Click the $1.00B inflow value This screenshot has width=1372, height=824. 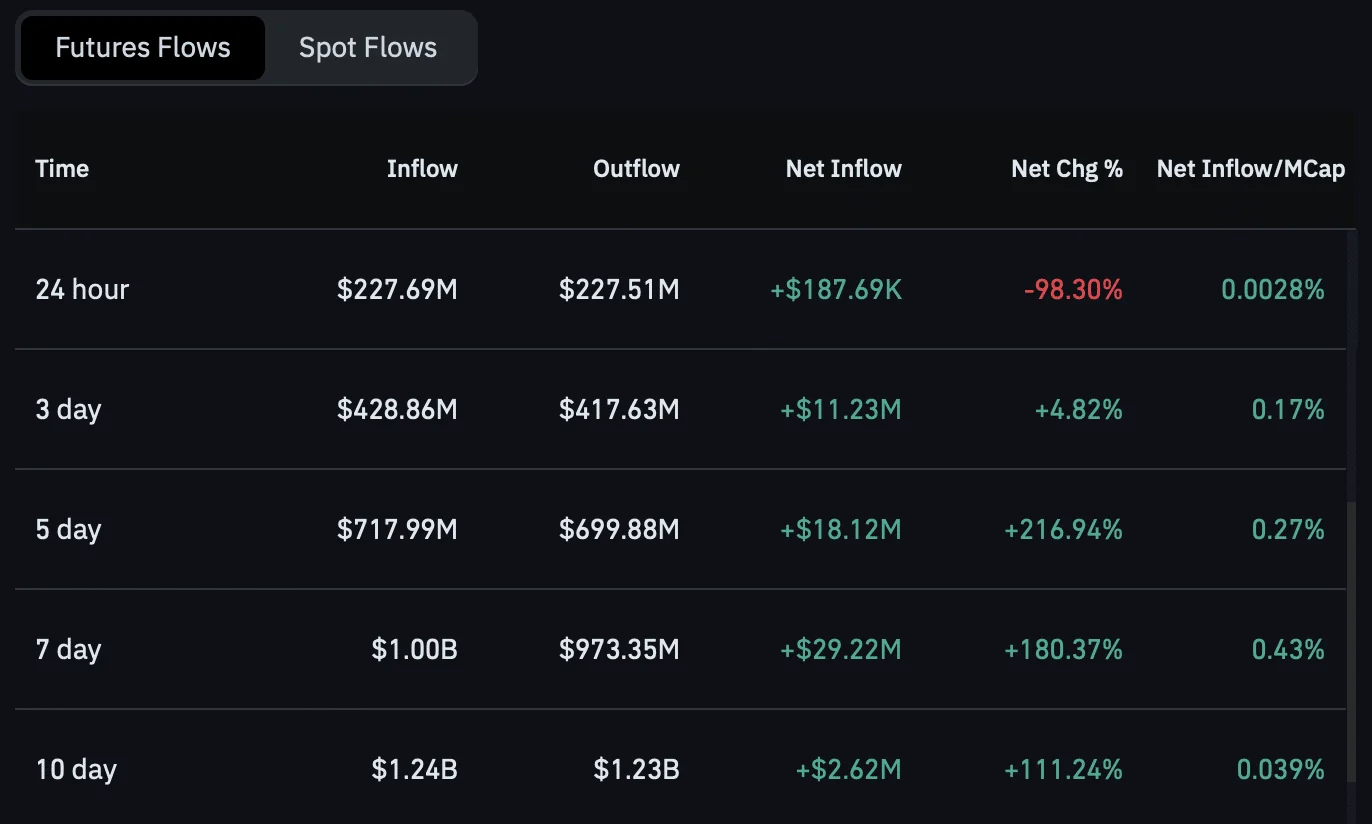[414, 650]
